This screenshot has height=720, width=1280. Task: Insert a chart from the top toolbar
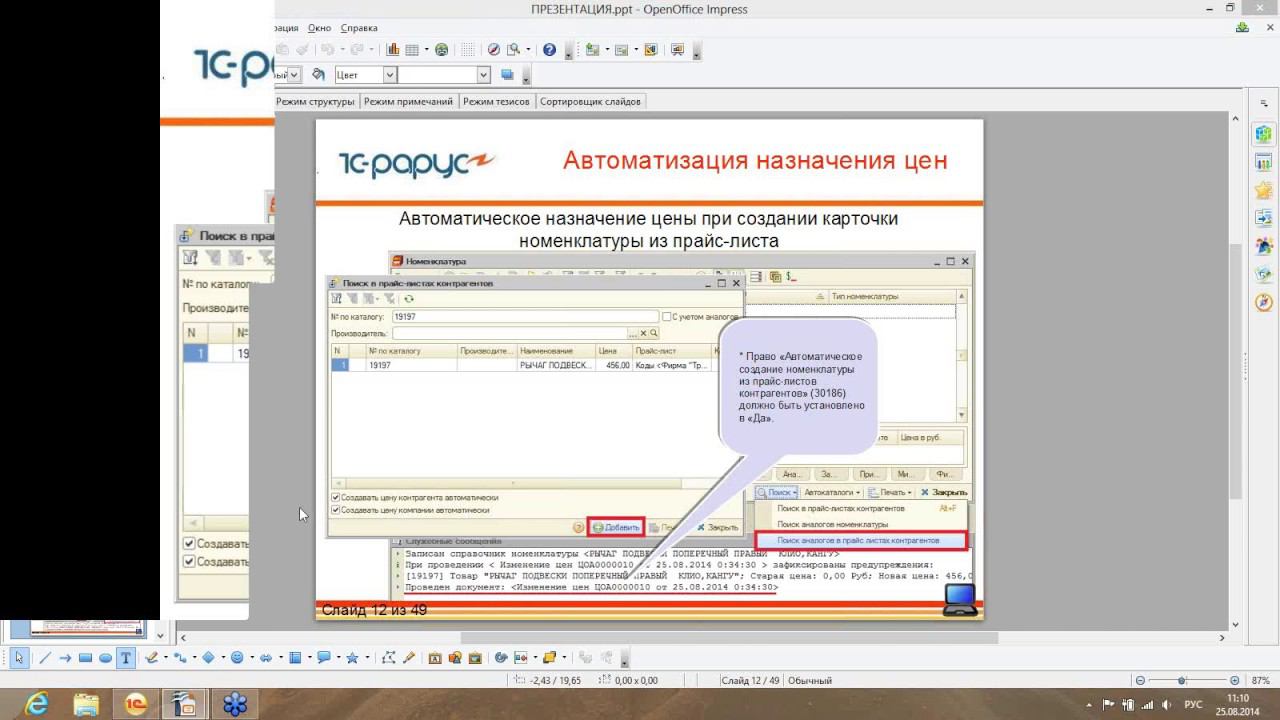pyautogui.click(x=393, y=49)
